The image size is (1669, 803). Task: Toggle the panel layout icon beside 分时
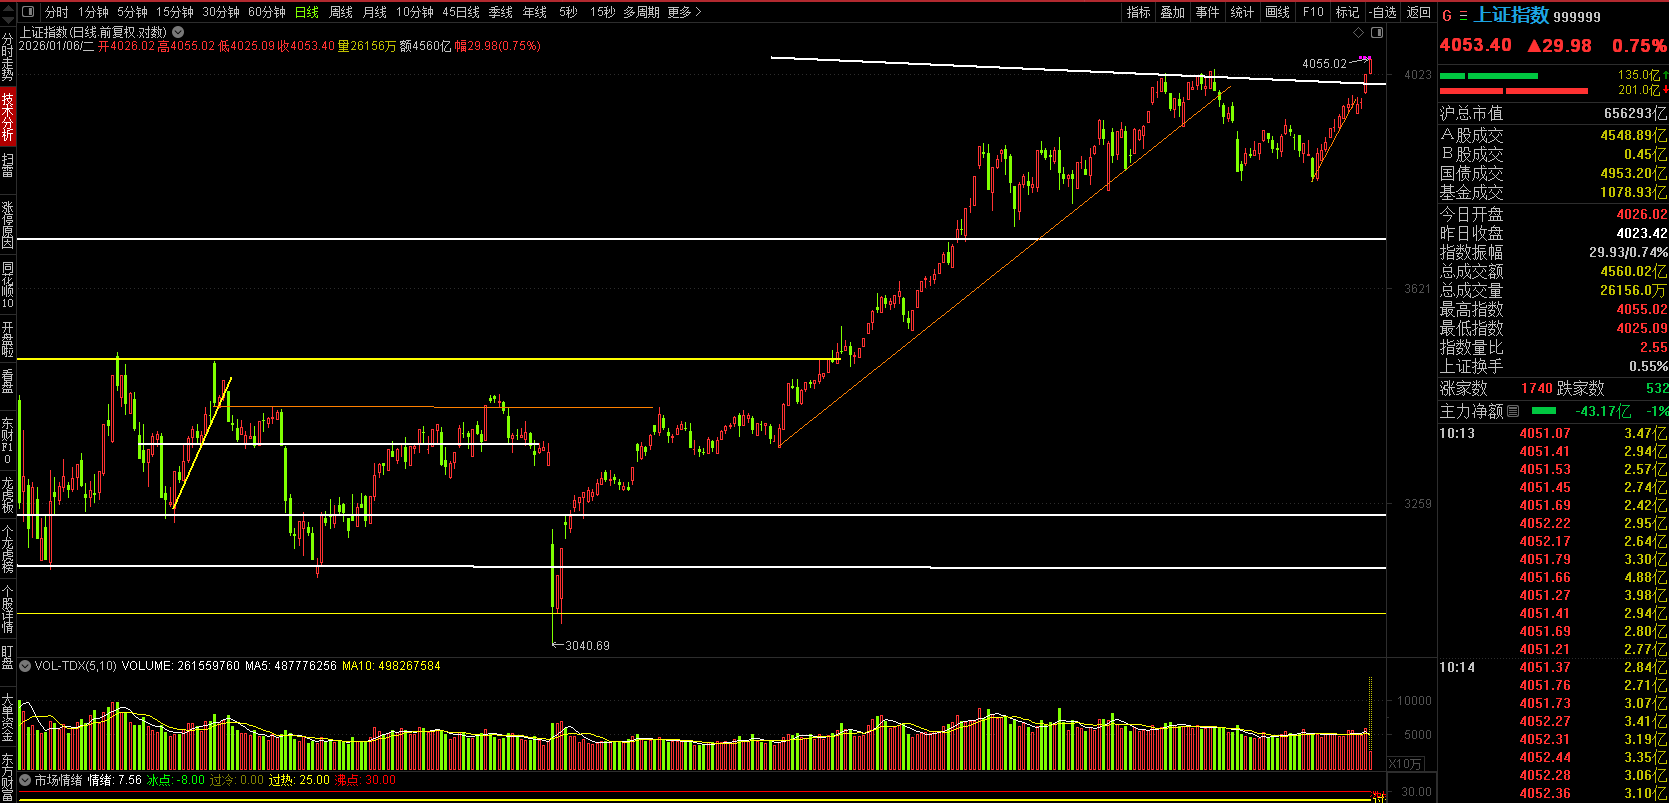28,12
